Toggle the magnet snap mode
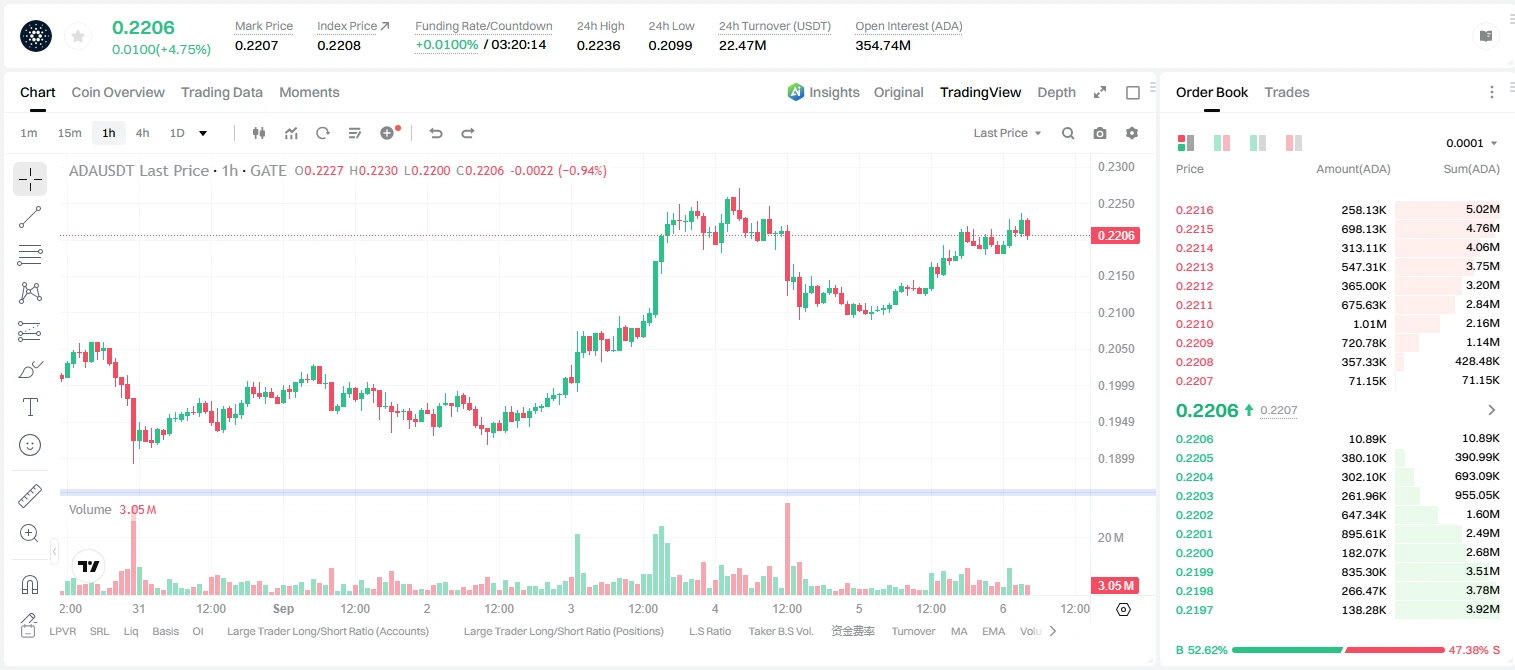This screenshot has width=1515, height=670. (x=30, y=584)
